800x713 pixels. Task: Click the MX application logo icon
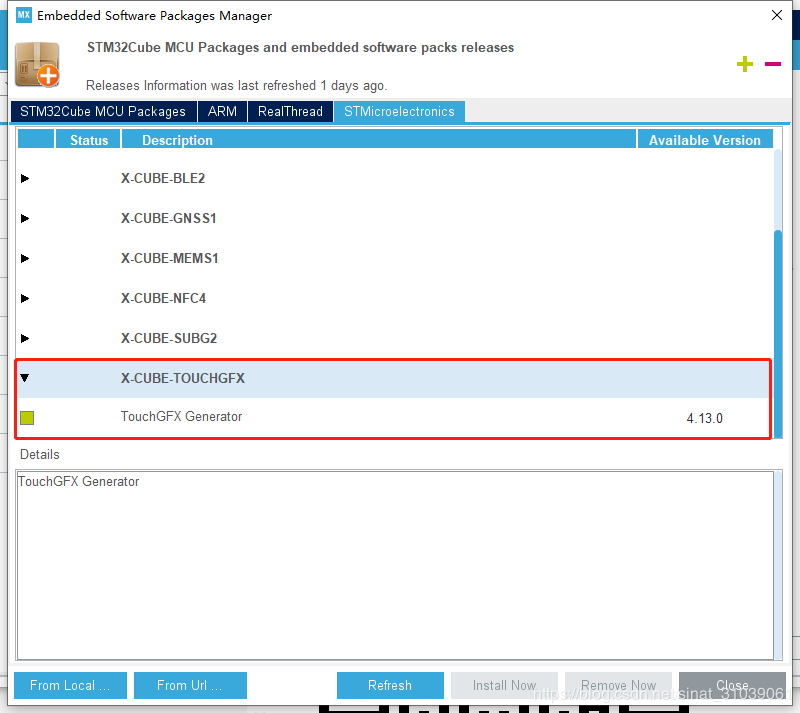click(23, 15)
